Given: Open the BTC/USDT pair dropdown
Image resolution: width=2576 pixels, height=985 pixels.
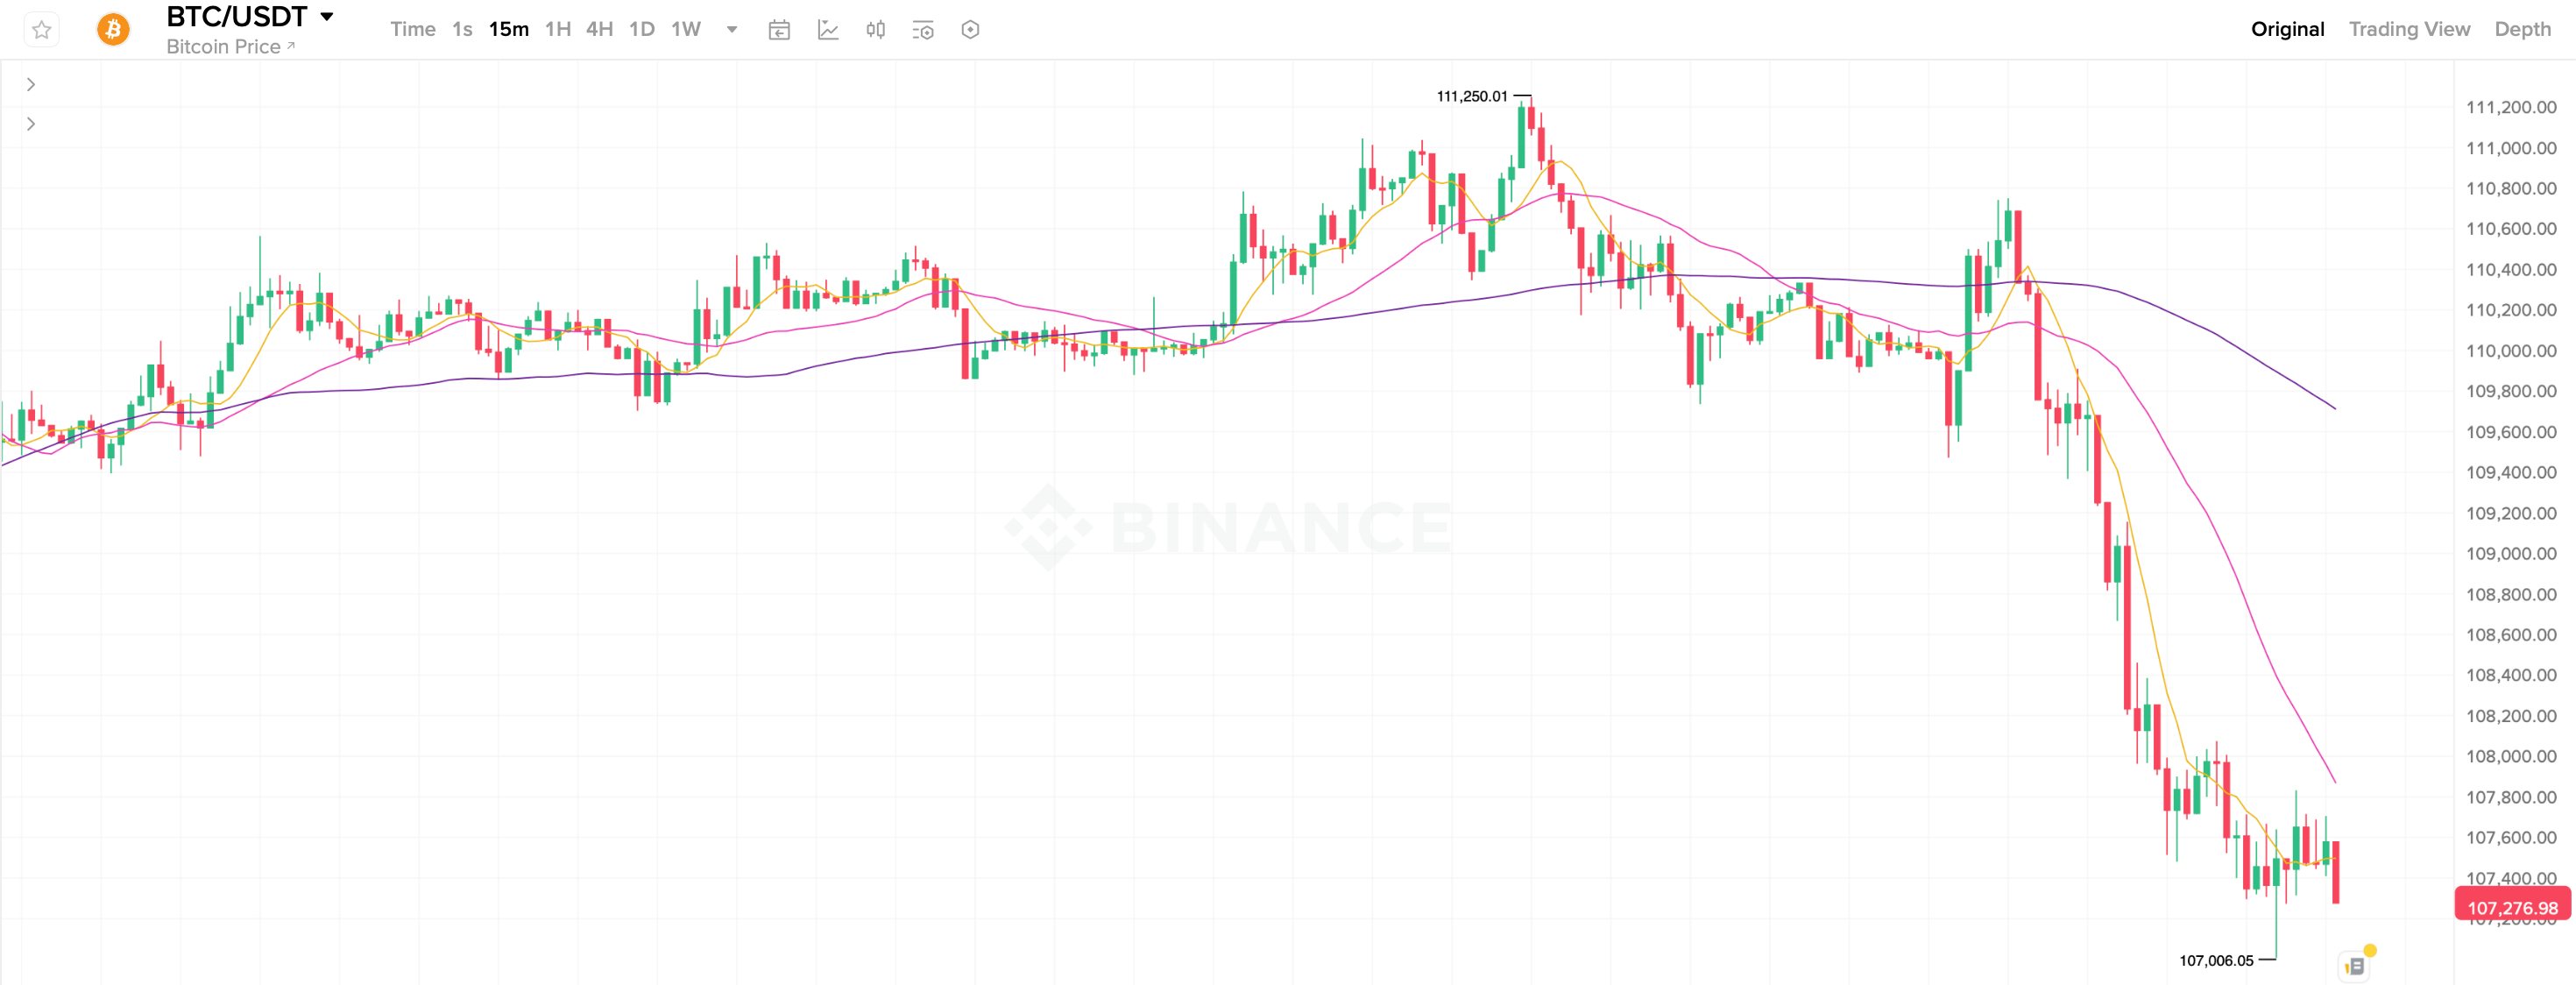Looking at the screenshot, I should pyautogui.click(x=327, y=17).
